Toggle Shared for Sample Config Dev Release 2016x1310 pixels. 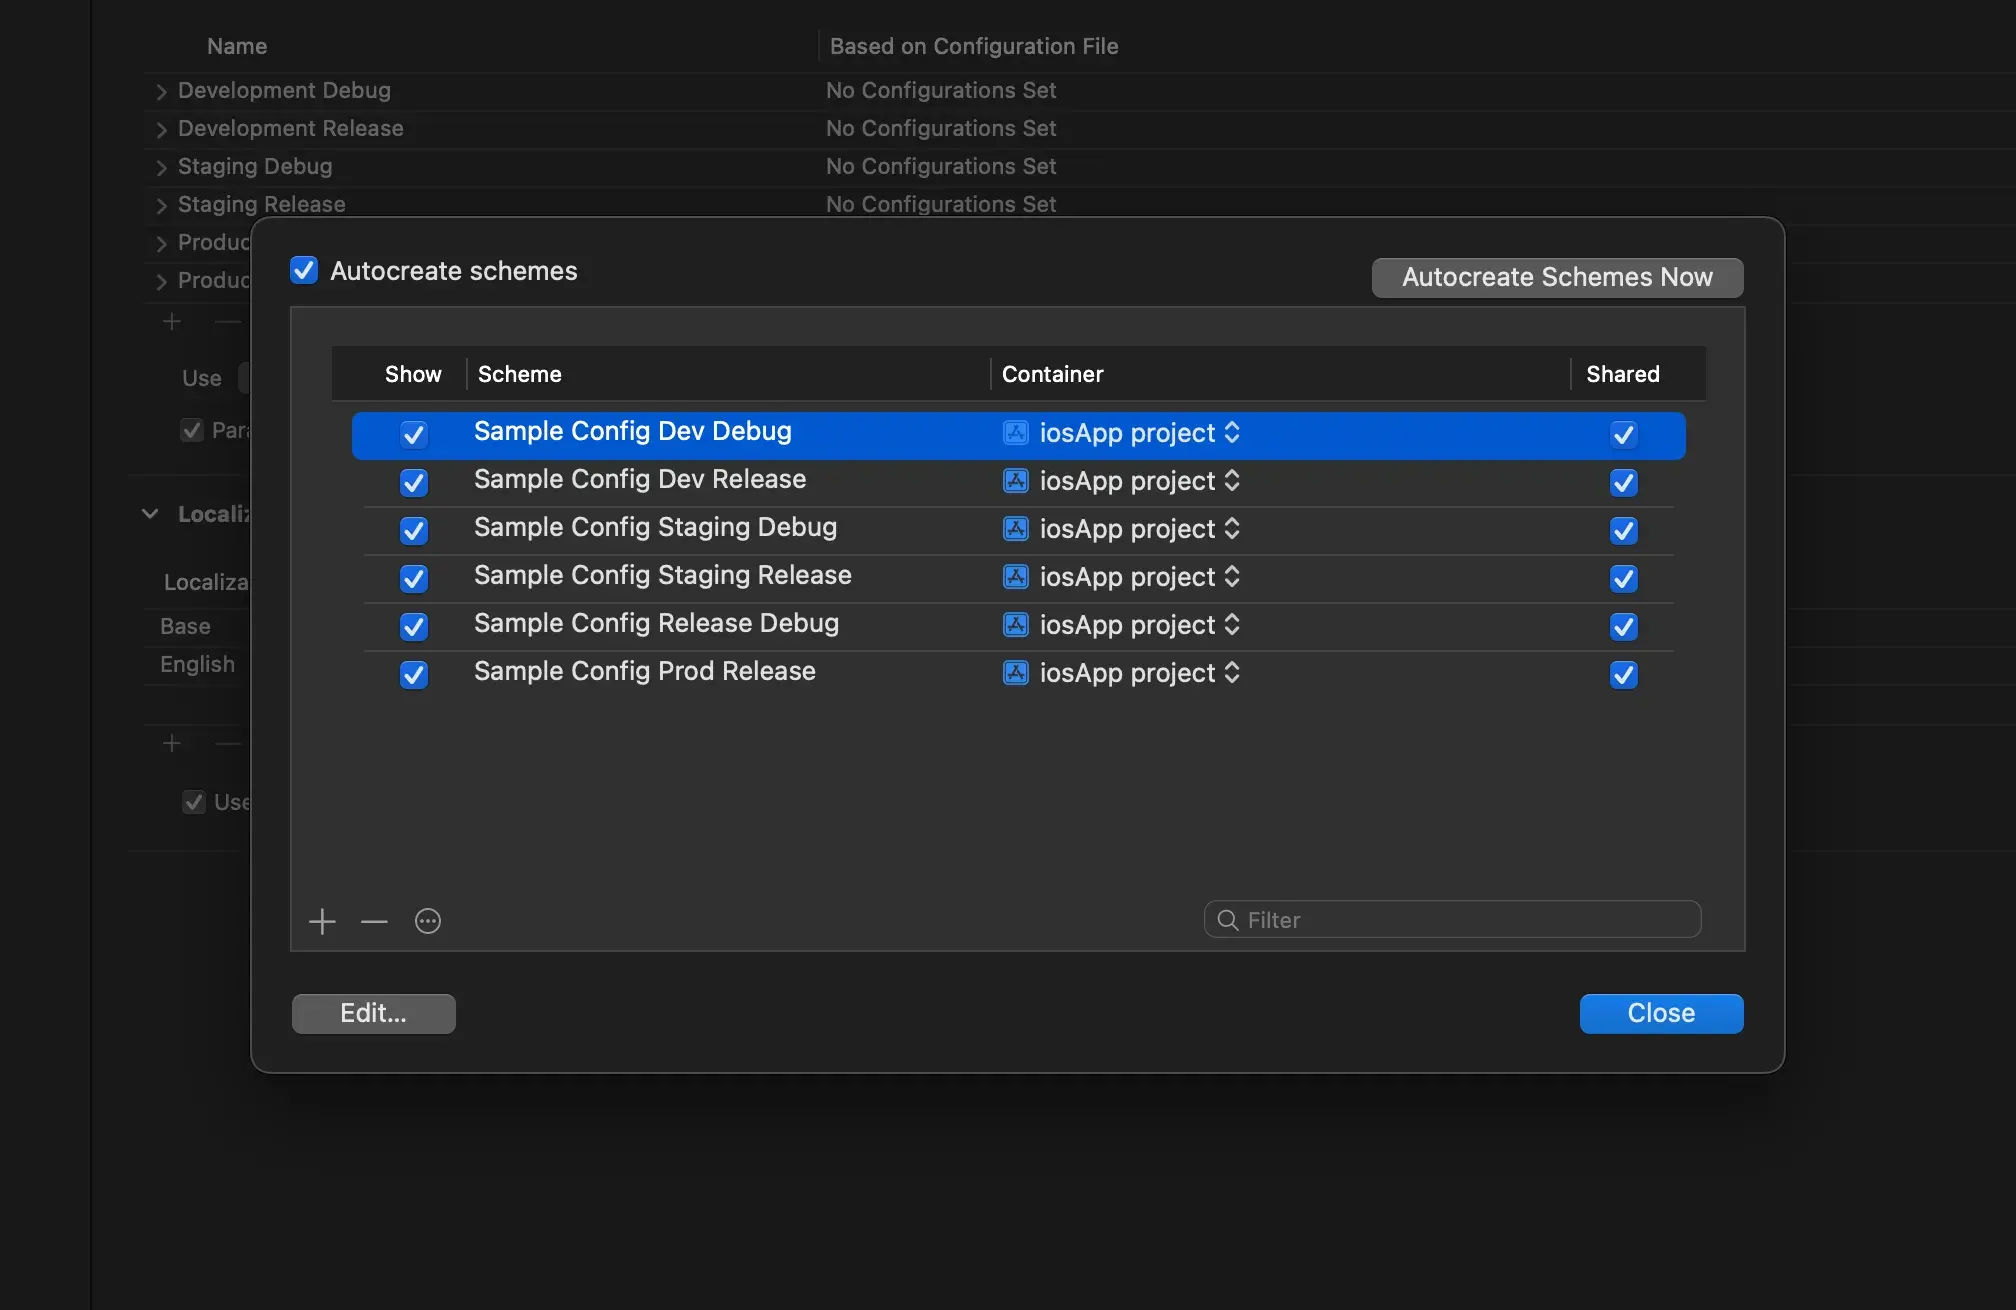1624,482
